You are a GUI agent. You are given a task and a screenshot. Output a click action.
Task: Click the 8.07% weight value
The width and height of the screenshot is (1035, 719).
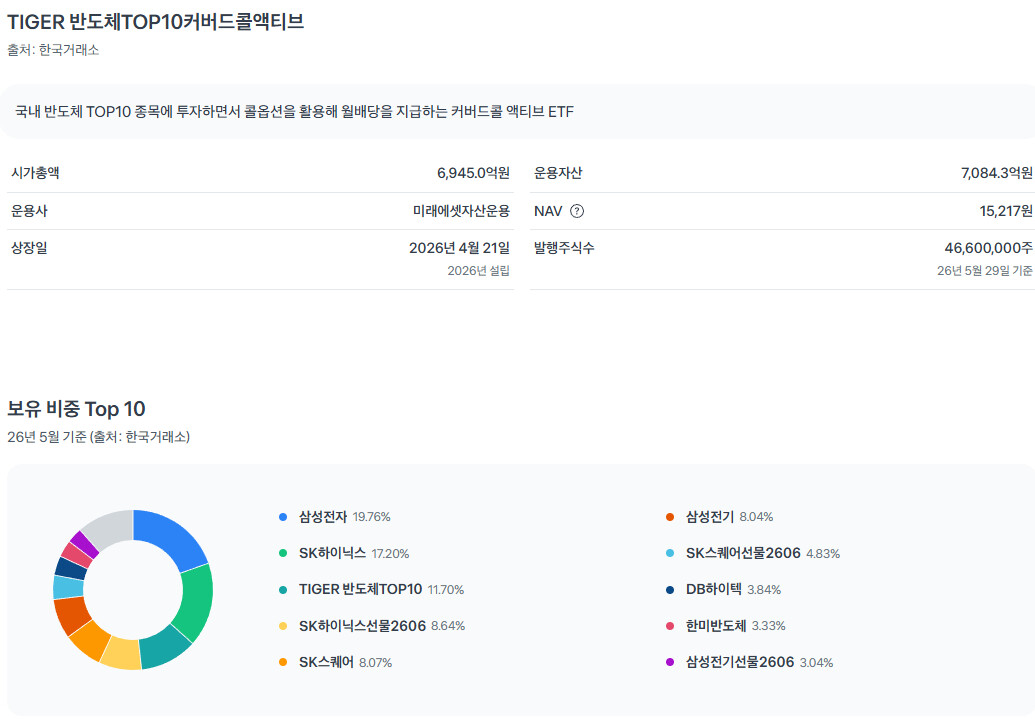click(376, 663)
